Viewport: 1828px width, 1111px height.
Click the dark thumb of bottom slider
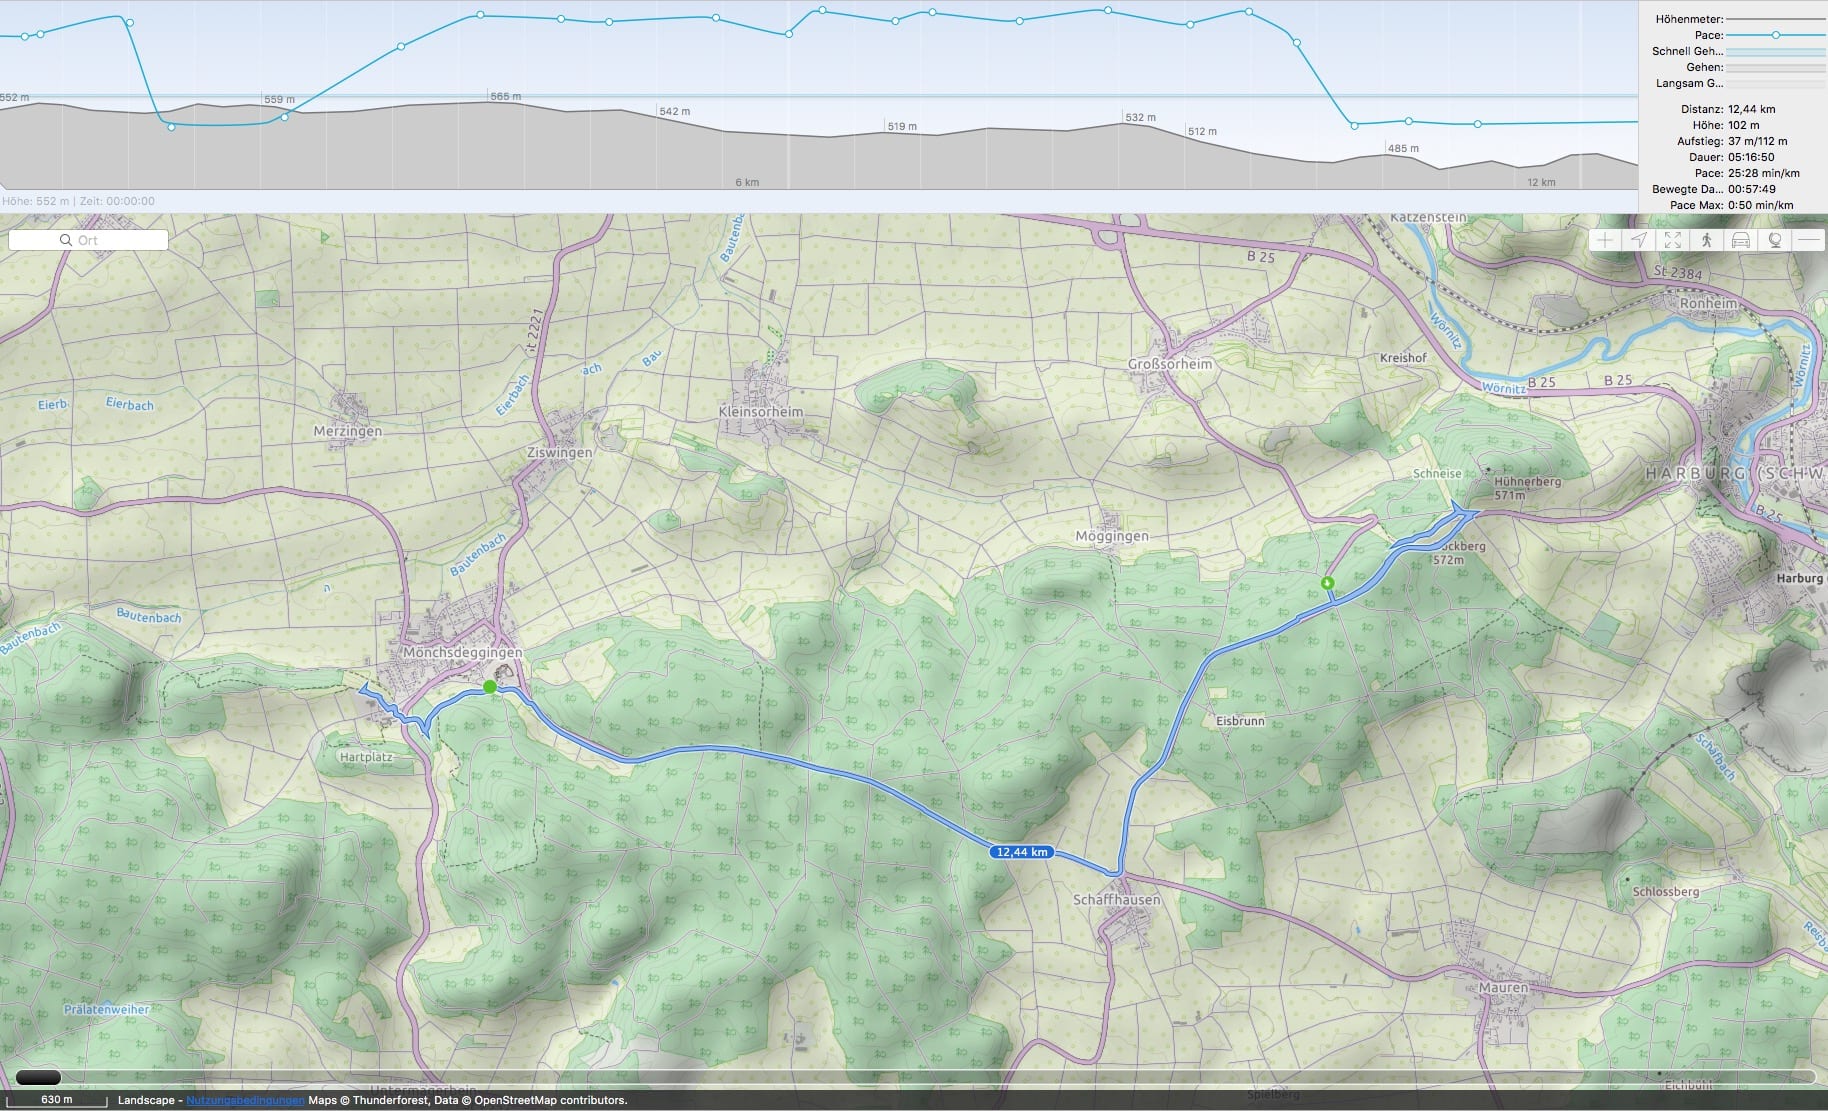(38, 1077)
